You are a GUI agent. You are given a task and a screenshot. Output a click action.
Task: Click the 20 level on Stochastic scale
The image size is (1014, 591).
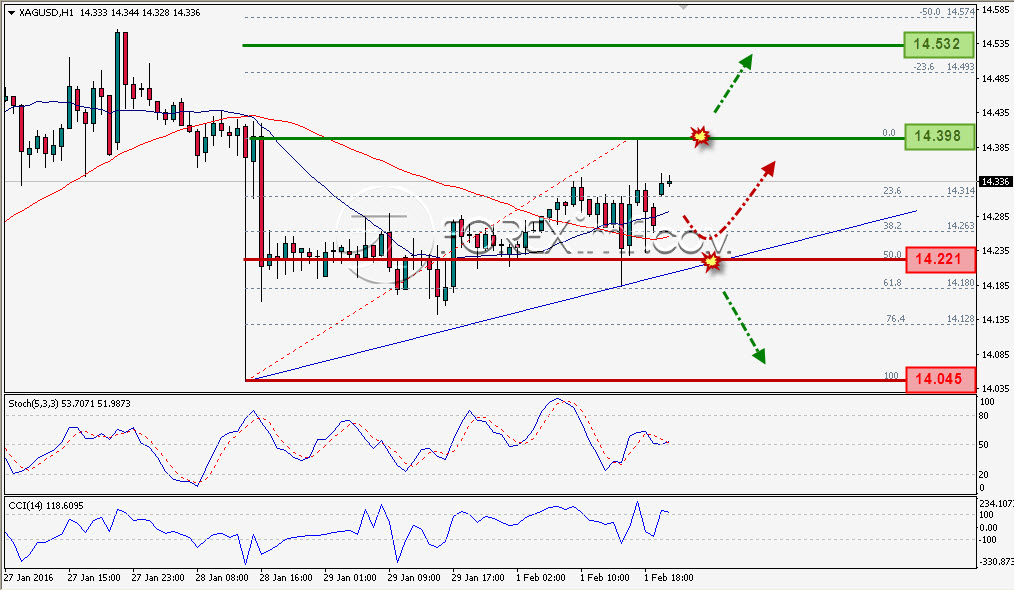[x=984, y=475]
